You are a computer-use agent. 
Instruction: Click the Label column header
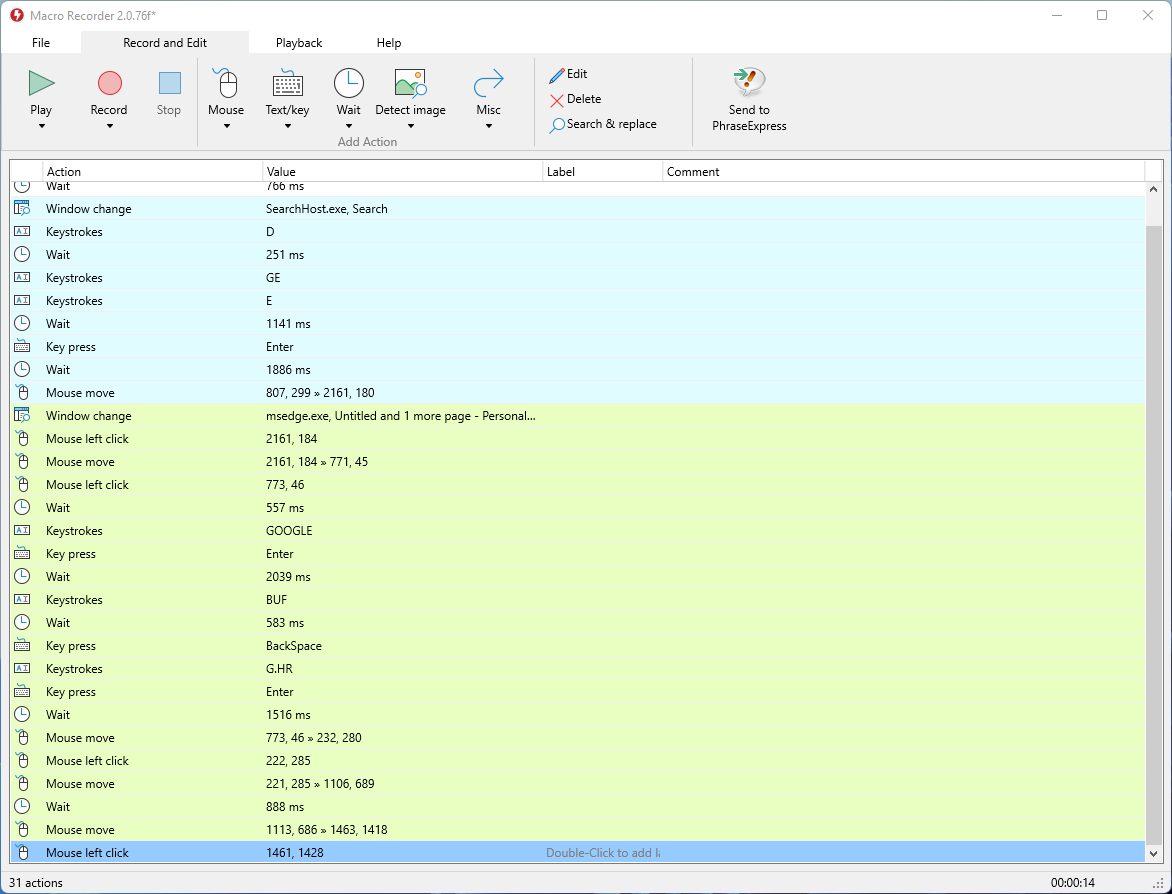point(602,172)
